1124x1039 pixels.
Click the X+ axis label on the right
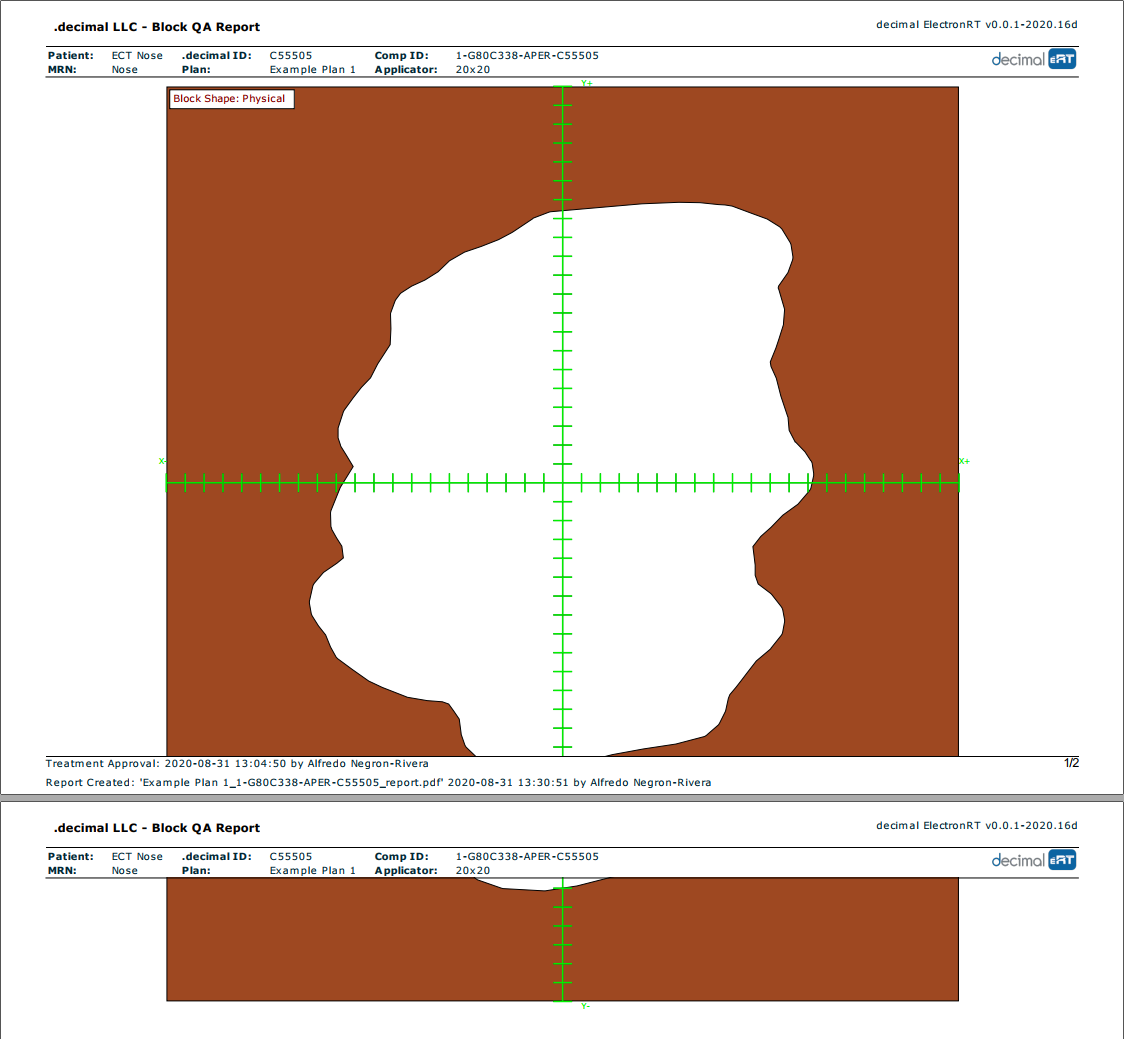tap(964, 461)
